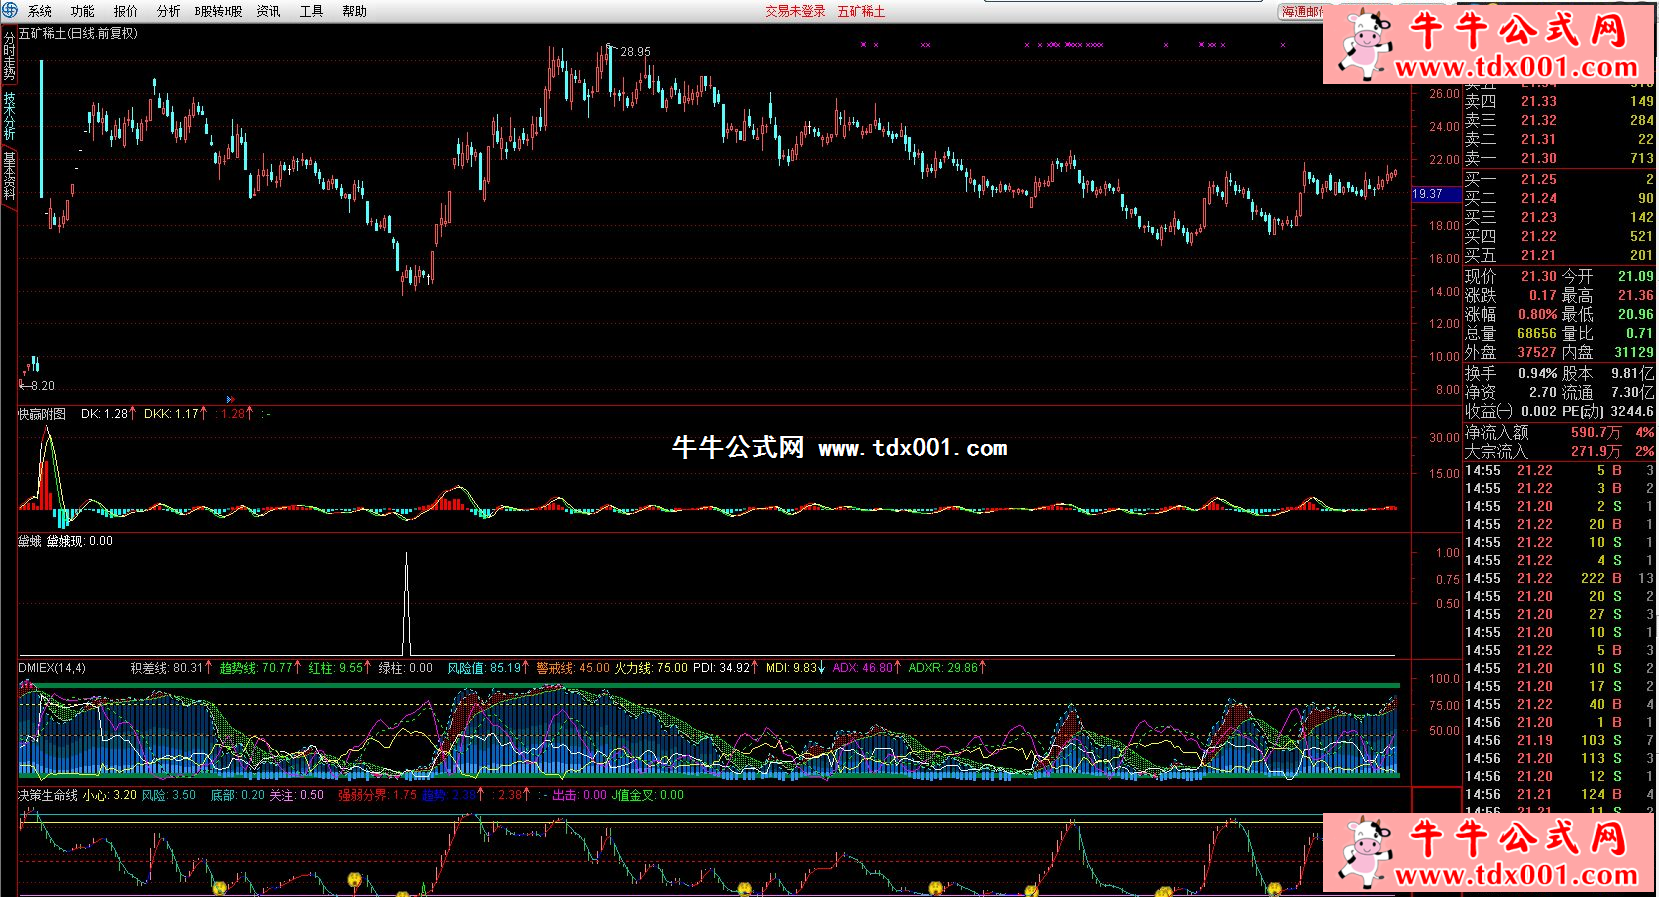Click the PE(动) 3244.6 value
This screenshot has height=897, width=1659.
(x=1632, y=411)
